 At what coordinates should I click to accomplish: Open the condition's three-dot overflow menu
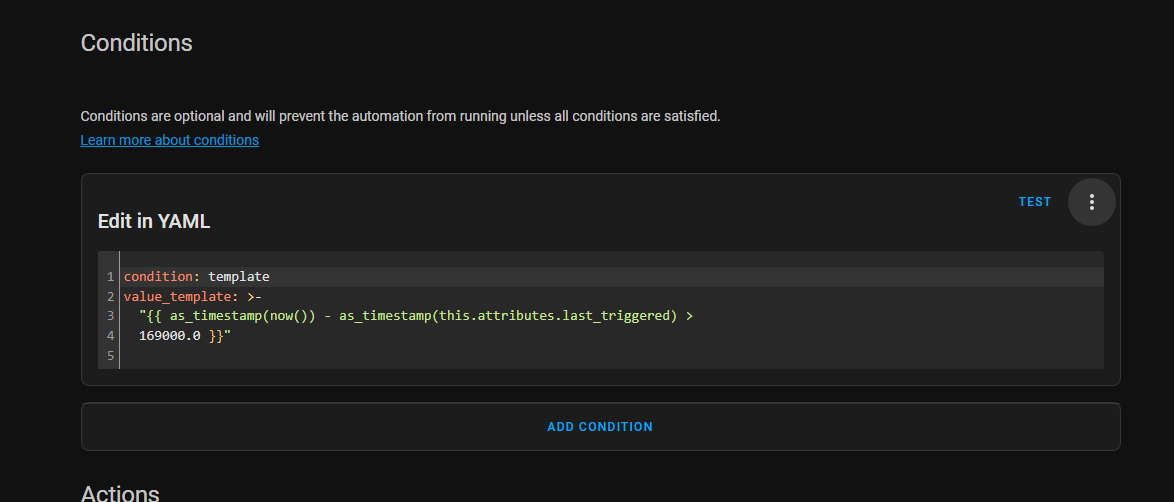pos(1091,202)
